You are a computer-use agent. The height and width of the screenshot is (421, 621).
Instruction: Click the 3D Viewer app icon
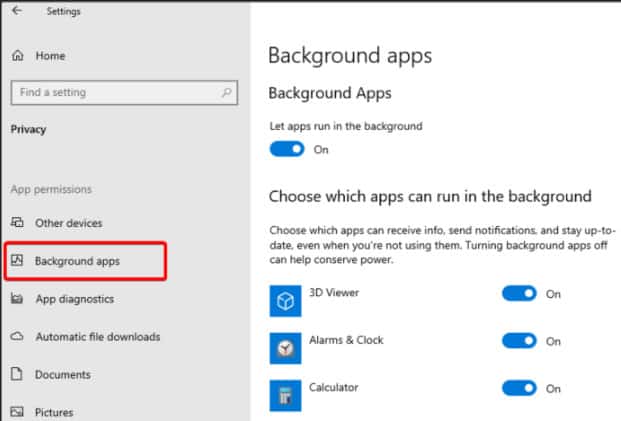(x=285, y=301)
